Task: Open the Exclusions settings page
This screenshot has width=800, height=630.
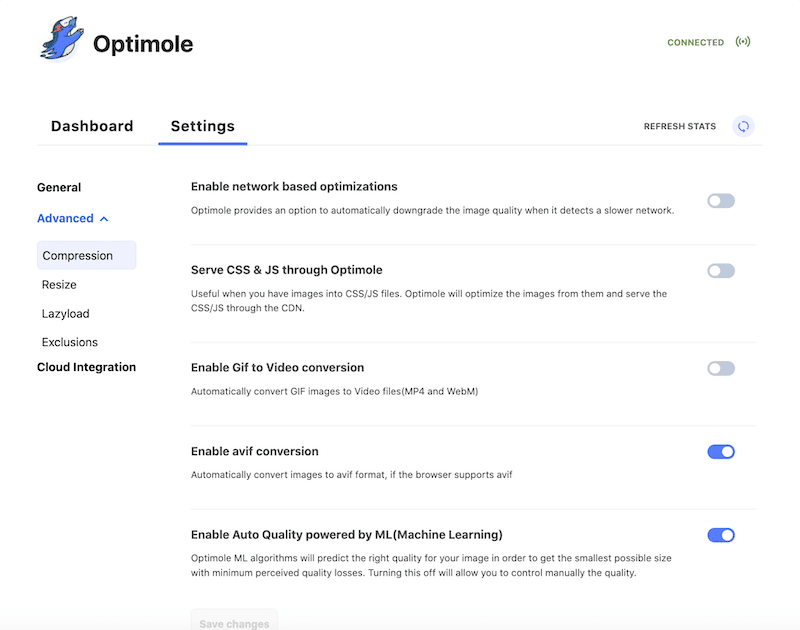Action: [x=69, y=342]
